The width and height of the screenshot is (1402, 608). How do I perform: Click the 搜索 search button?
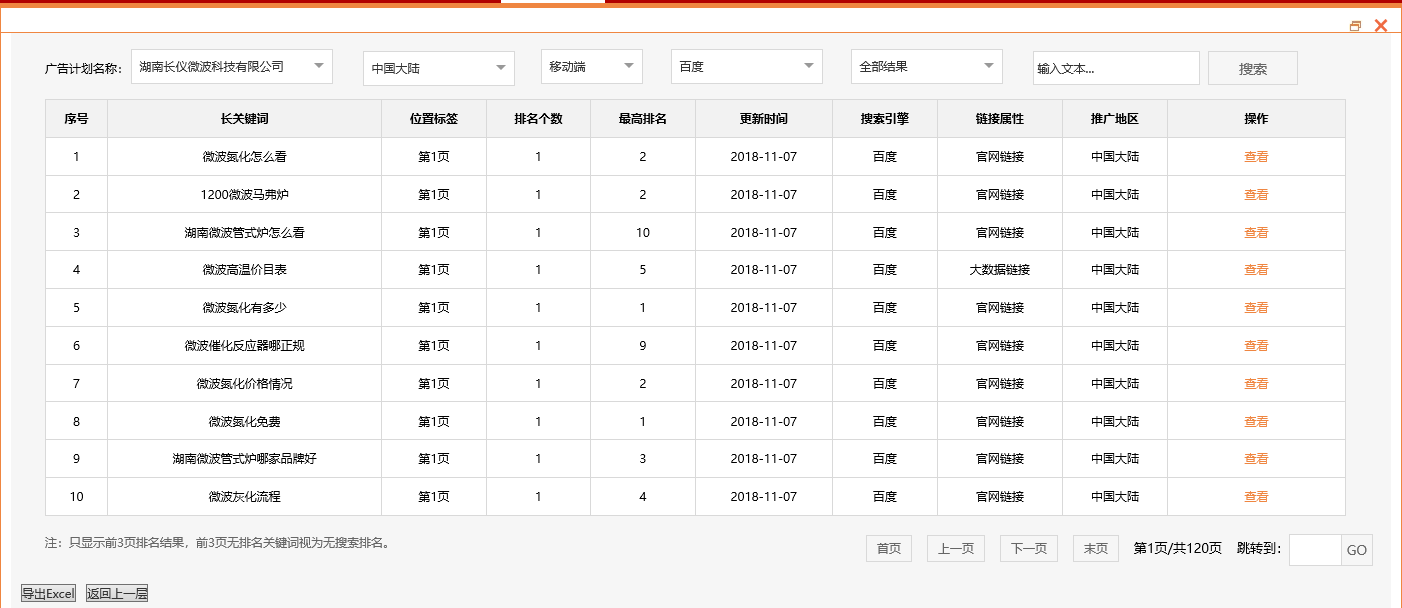pyautogui.click(x=1252, y=67)
